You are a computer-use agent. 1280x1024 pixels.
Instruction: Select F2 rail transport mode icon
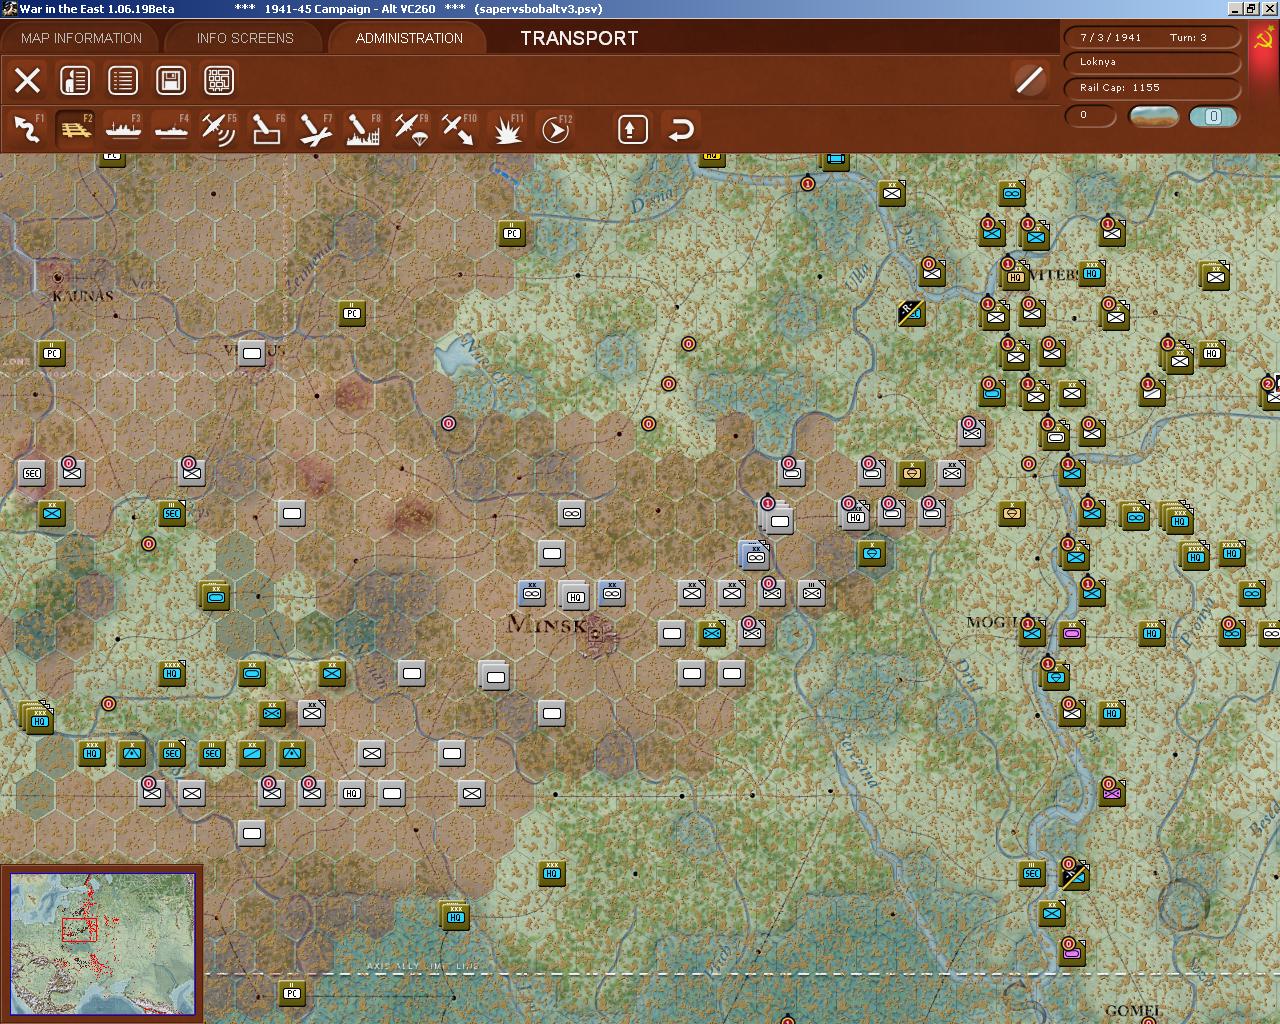point(76,129)
